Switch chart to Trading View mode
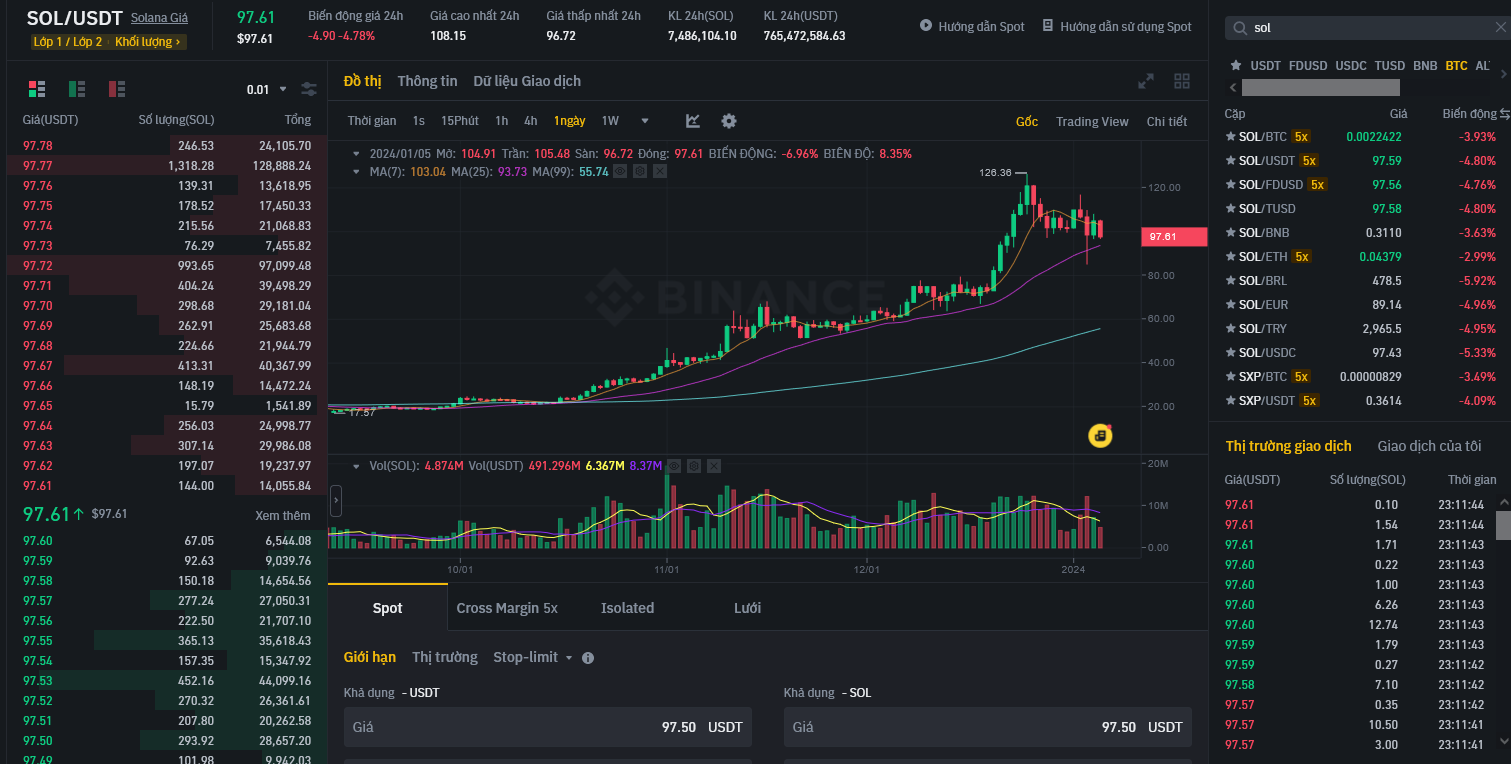 1092,122
